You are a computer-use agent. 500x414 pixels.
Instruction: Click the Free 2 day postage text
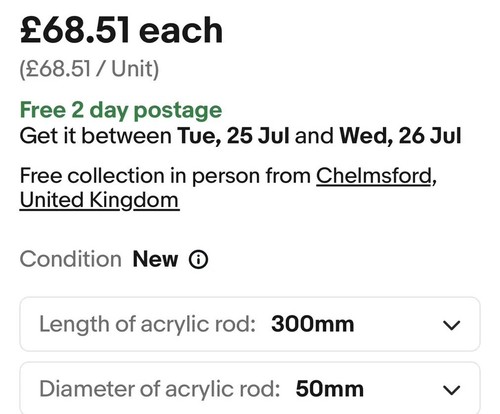click(121, 111)
